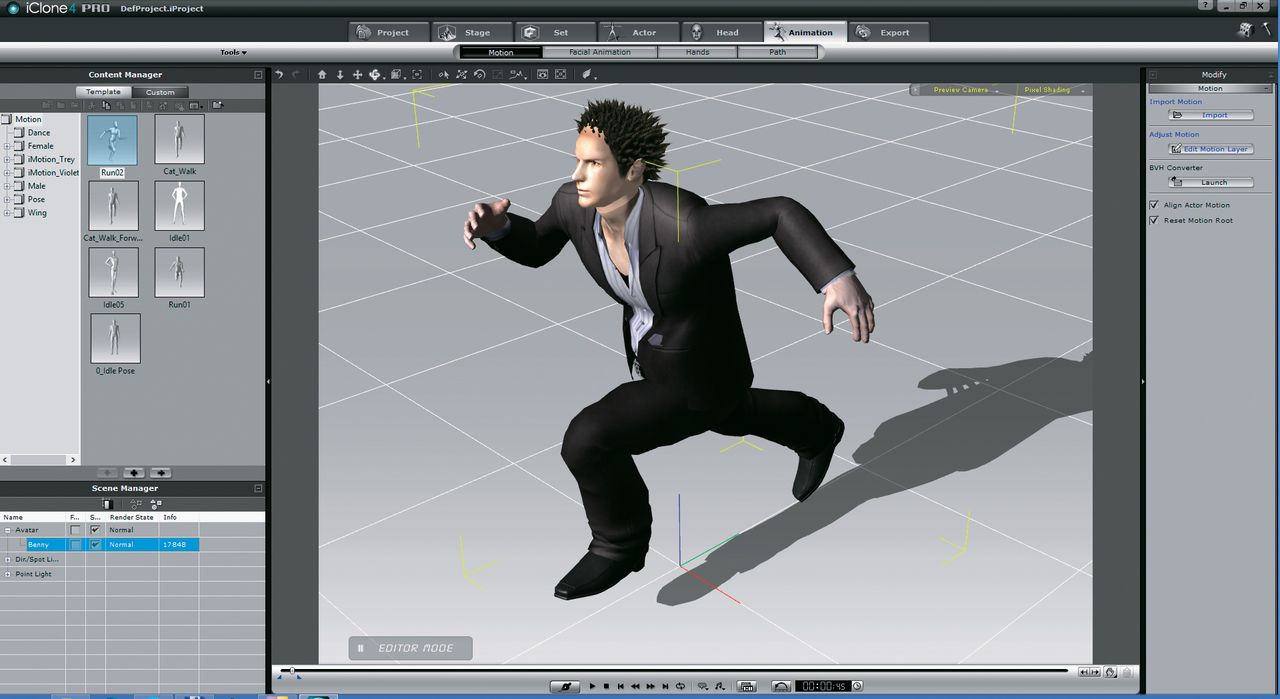Screen dimensions: 1280x699
Task: Jump to the end frame
Action: (x=665, y=686)
